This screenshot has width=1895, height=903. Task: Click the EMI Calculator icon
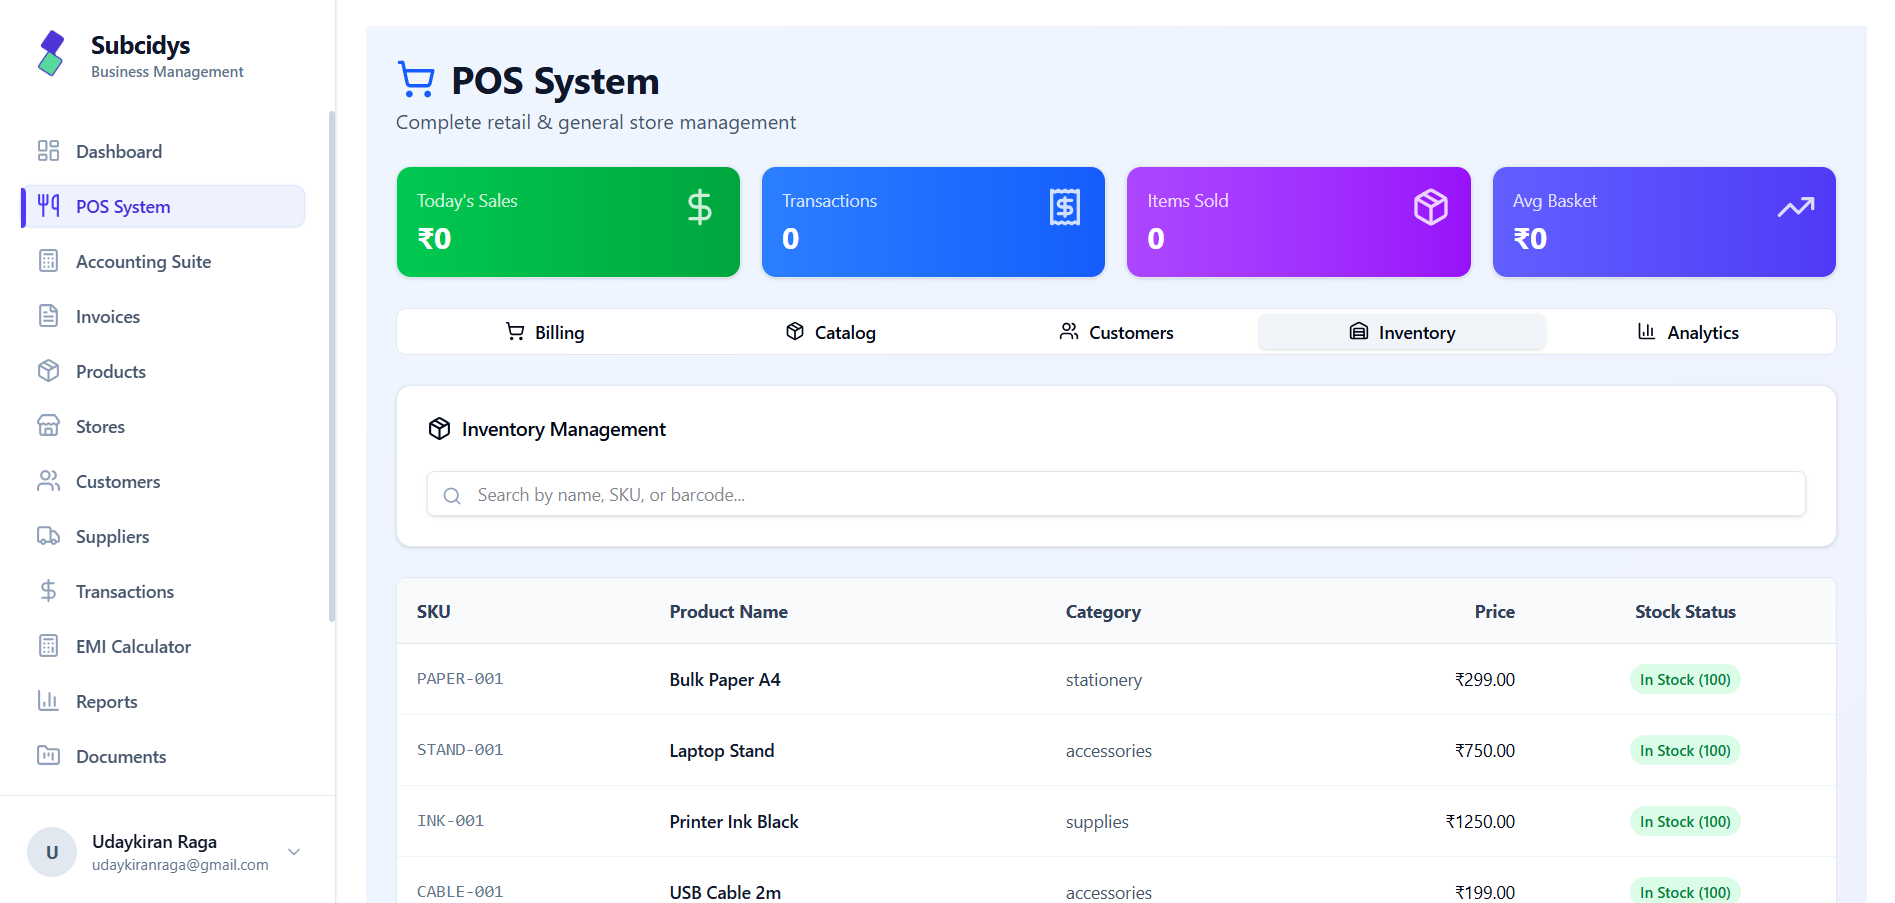coord(48,646)
